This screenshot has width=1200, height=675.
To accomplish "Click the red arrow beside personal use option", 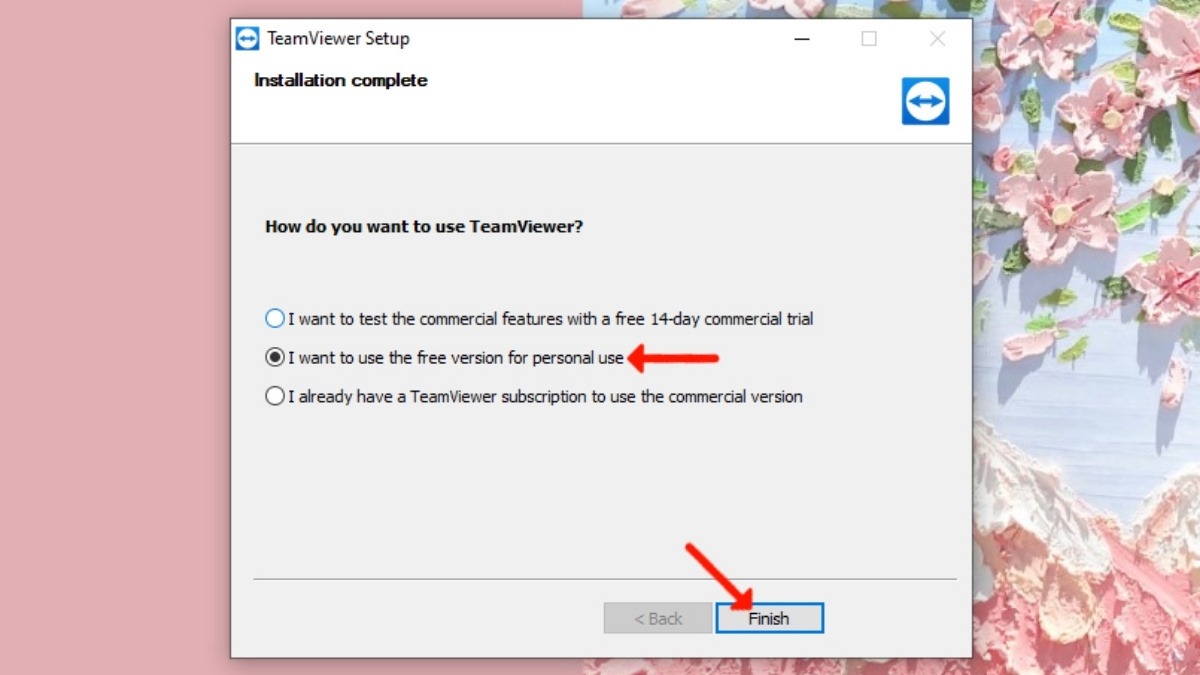I will (x=673, y=357).
